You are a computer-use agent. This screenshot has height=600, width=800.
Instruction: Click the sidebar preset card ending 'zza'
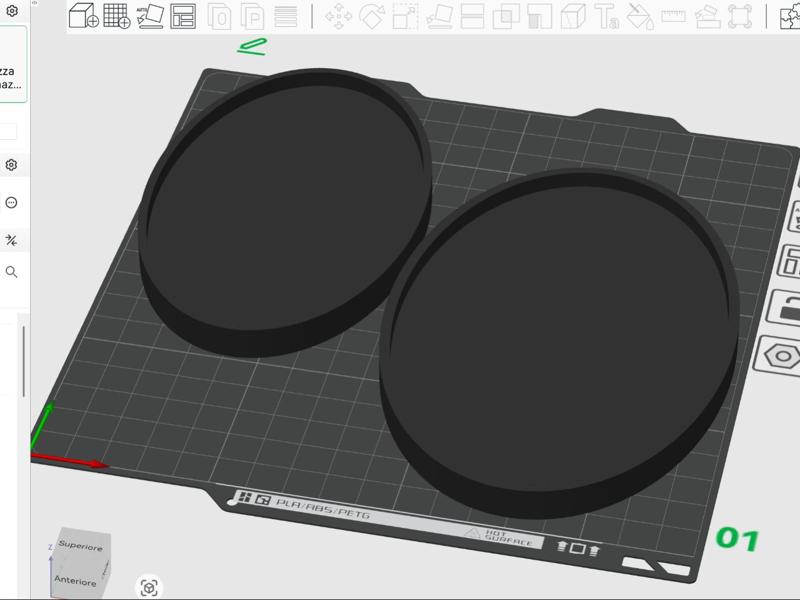pos(13,65)
